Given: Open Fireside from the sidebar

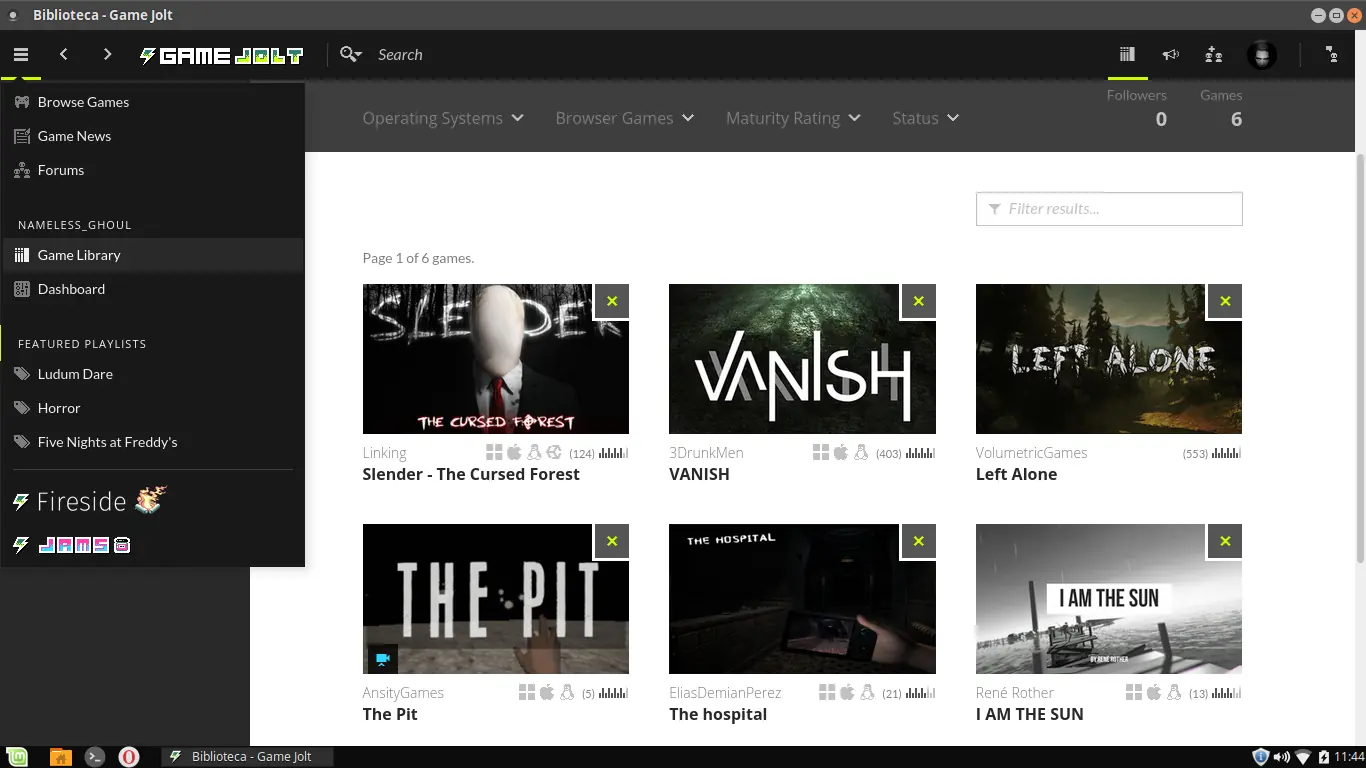Looking at the screenshot, I should point(89,501).
